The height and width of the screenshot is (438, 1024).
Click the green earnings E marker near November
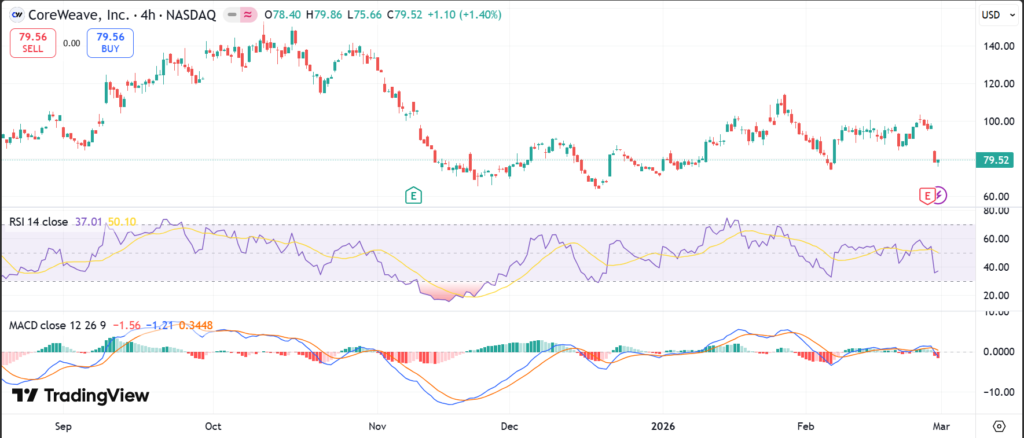point(411,194)
